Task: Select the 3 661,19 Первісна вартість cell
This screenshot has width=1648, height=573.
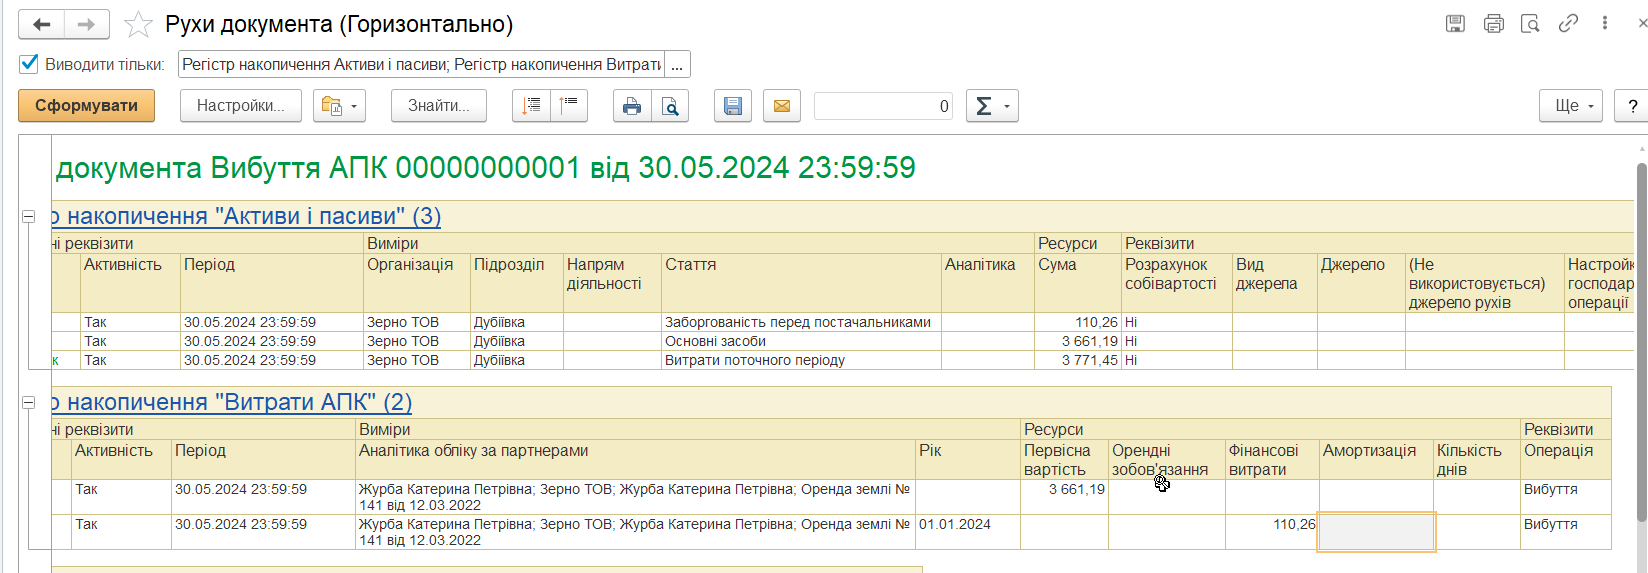Action: 1064,497
